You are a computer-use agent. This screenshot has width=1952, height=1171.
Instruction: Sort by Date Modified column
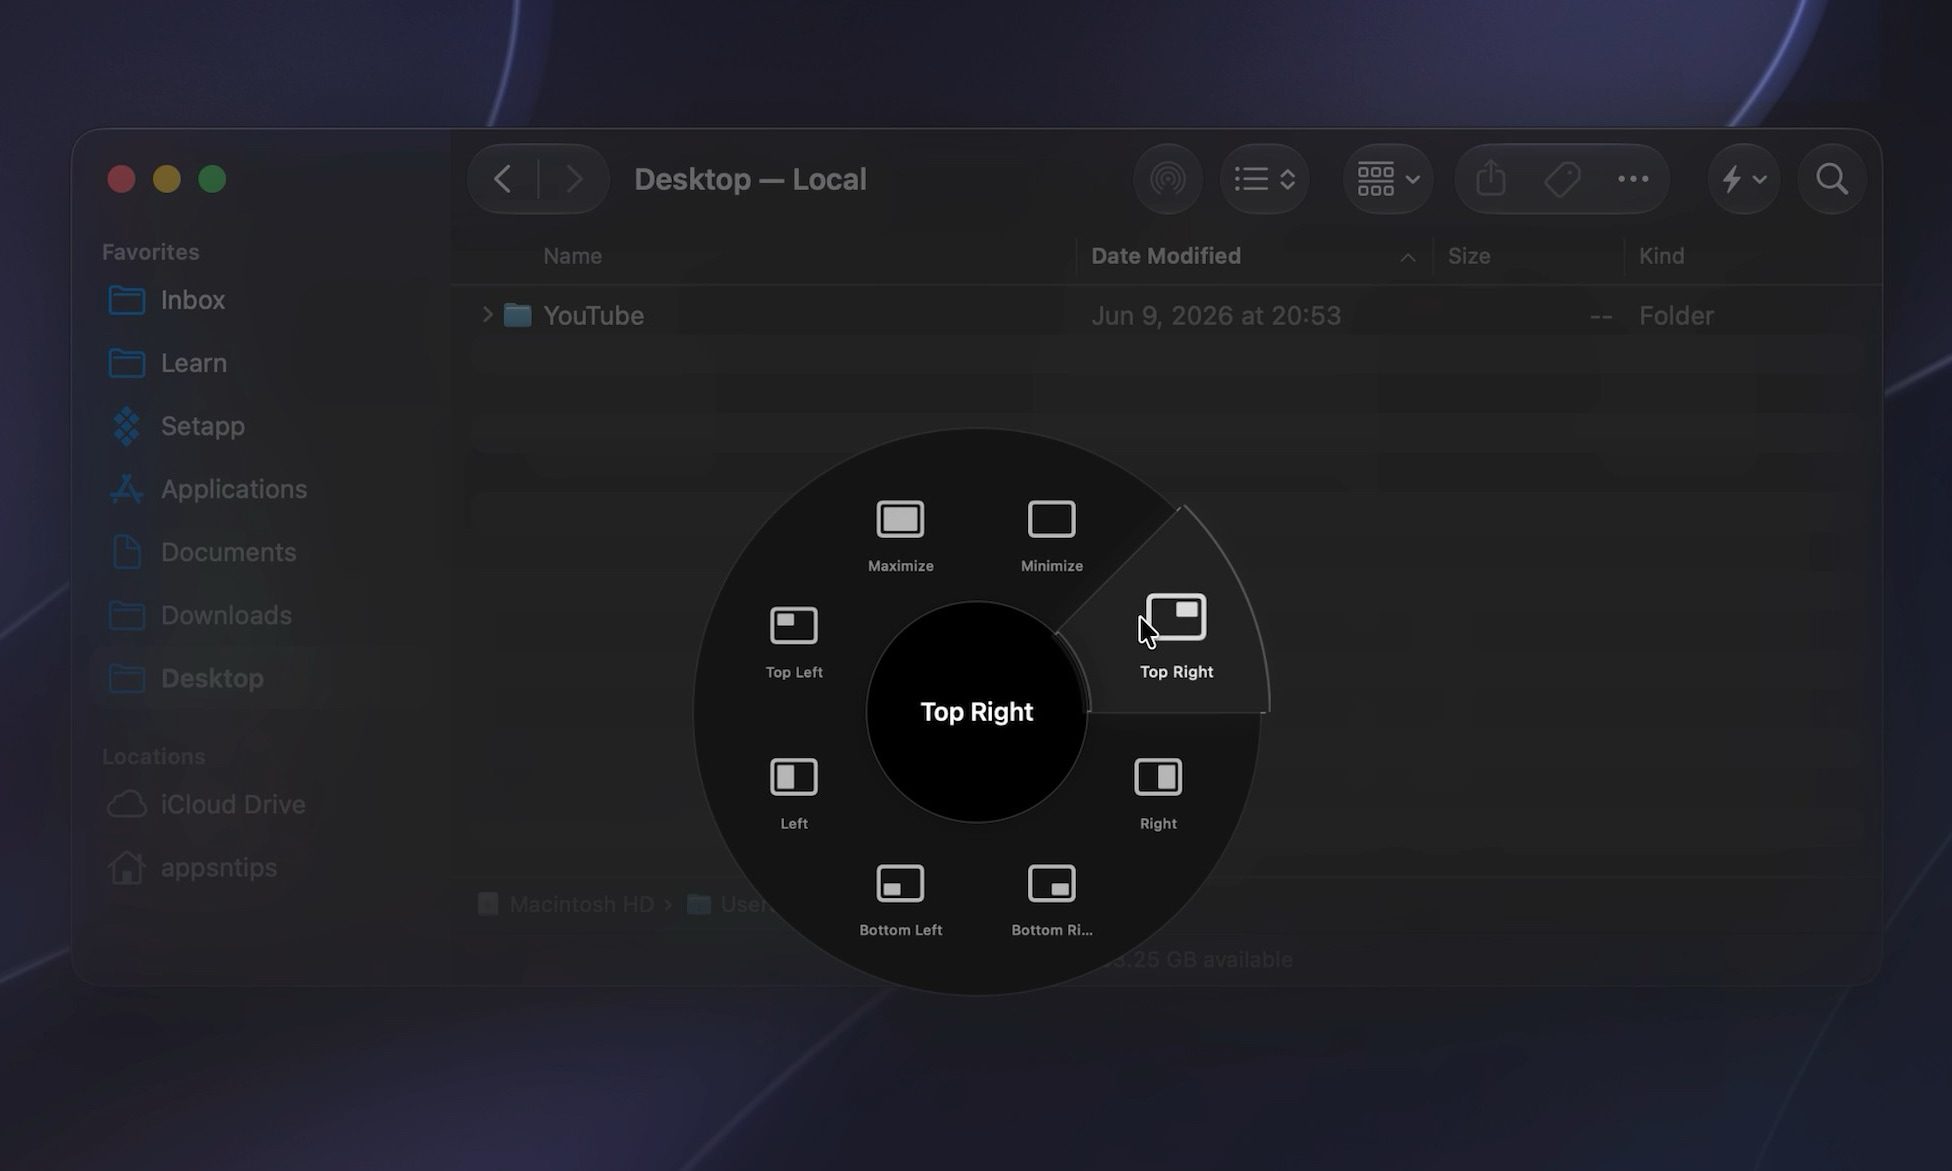(1165, 256)
